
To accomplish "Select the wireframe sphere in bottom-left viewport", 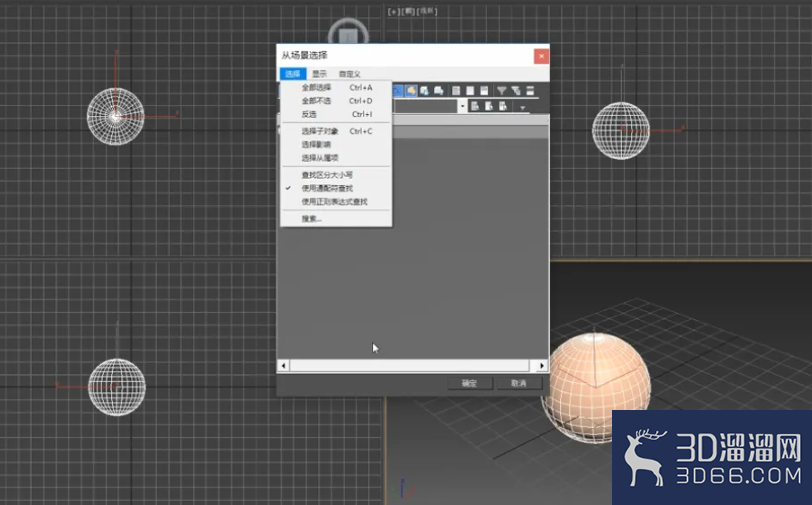I will pyautogui.click(x=117, y=387).
